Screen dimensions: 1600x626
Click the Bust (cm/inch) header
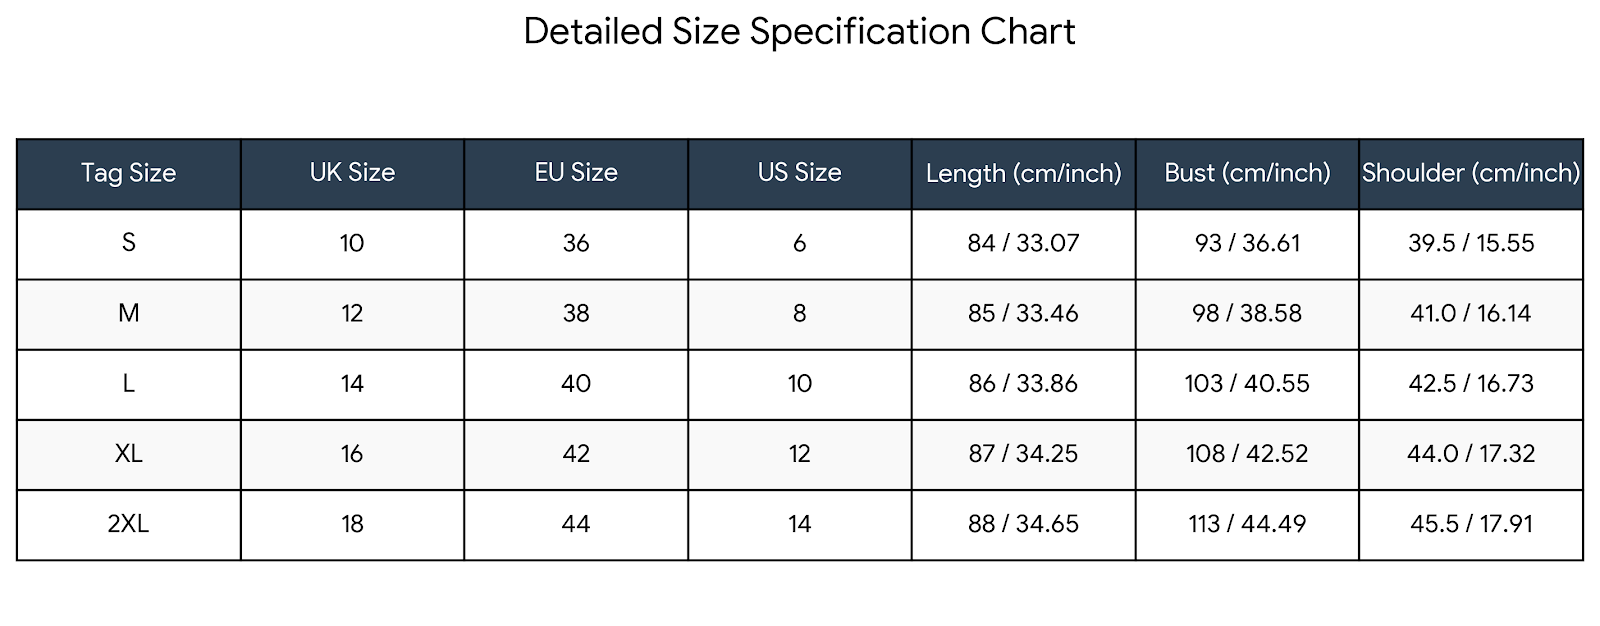click(x=1247, y=173)
